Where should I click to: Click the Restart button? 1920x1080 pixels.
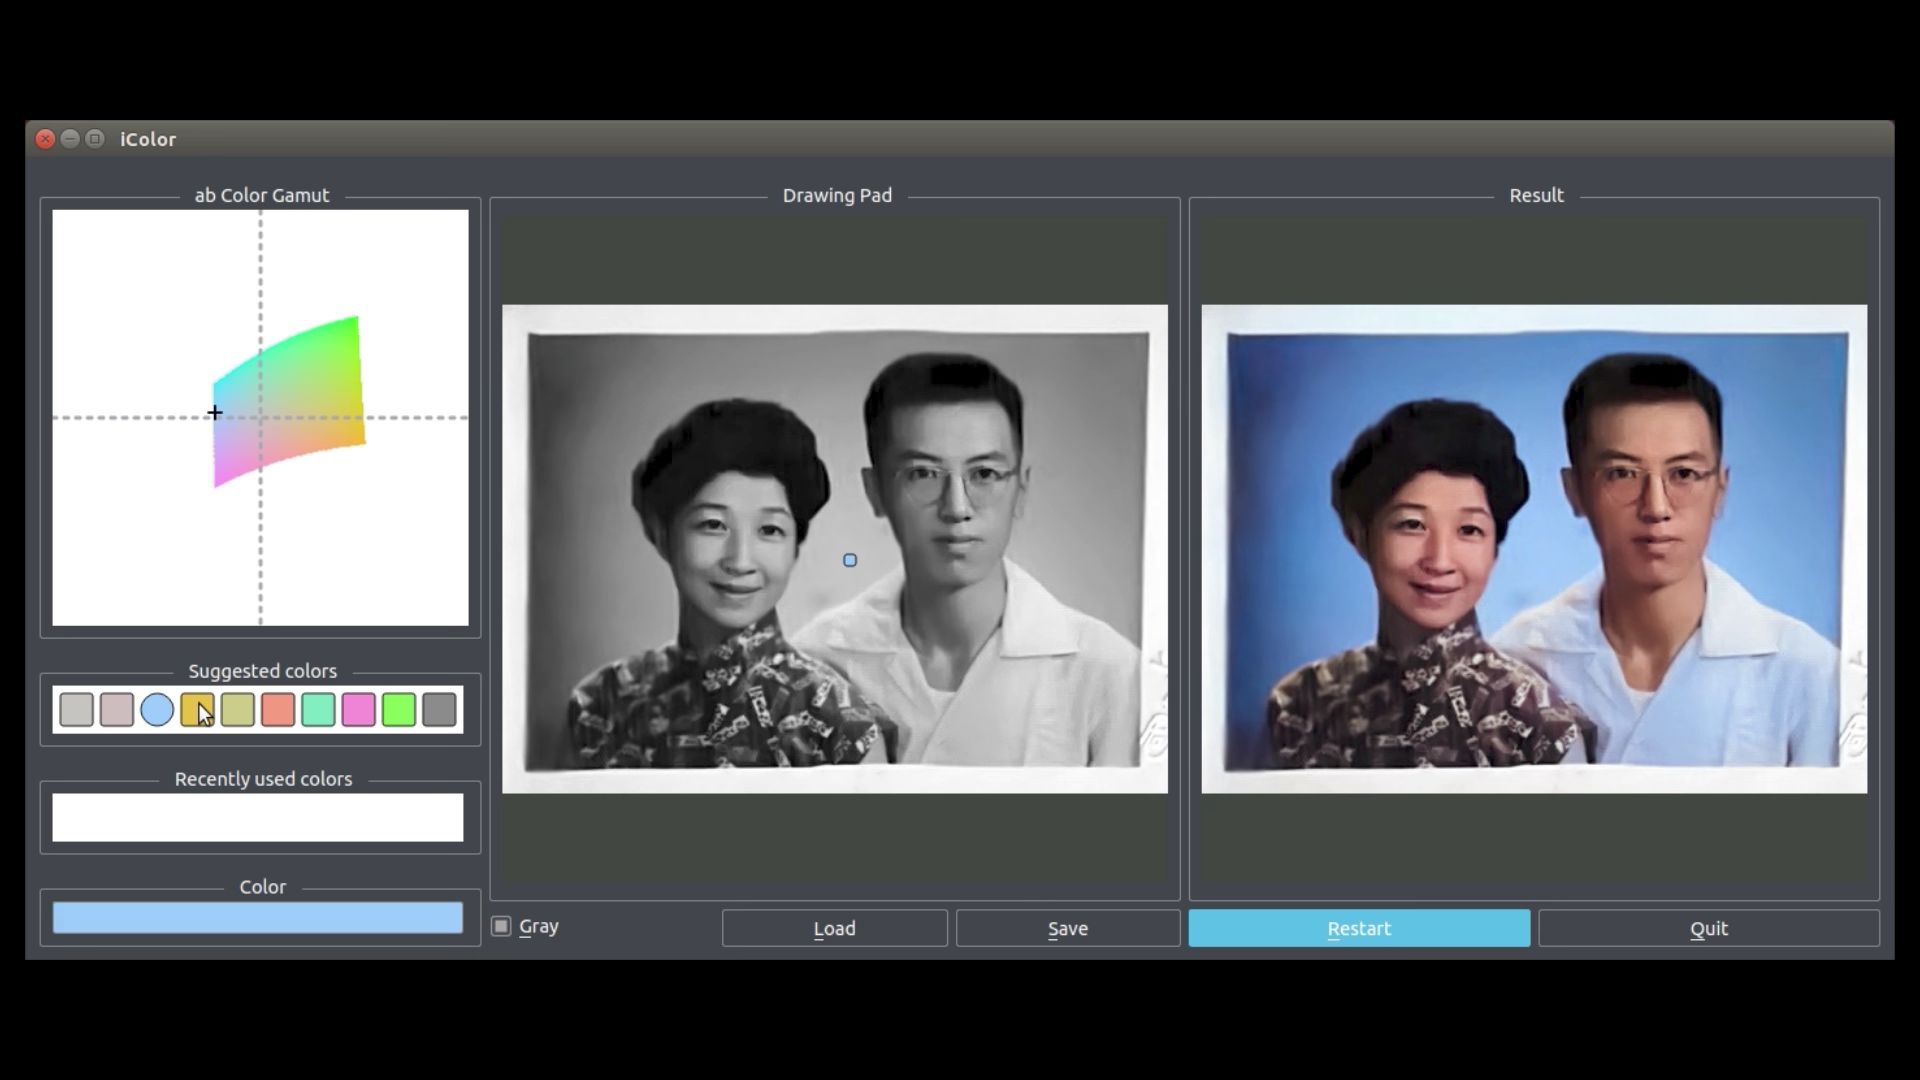(1358, 928)
